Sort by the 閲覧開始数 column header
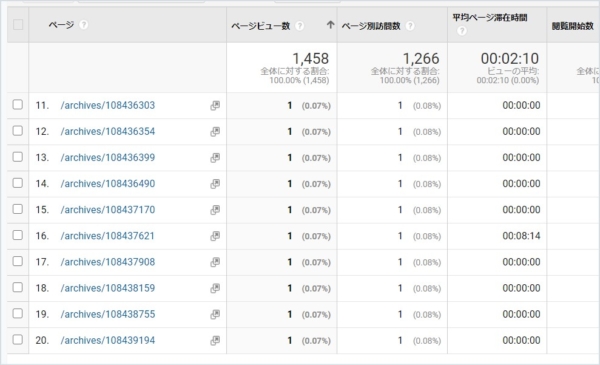600x365 pixels. (572, 26)
